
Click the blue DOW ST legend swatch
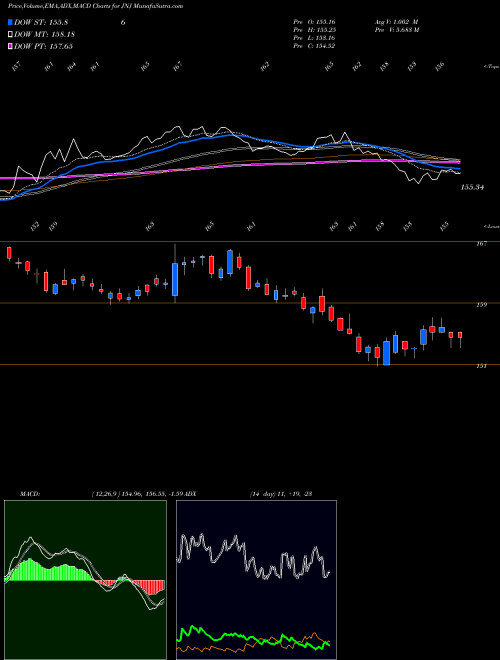point(10,22)
